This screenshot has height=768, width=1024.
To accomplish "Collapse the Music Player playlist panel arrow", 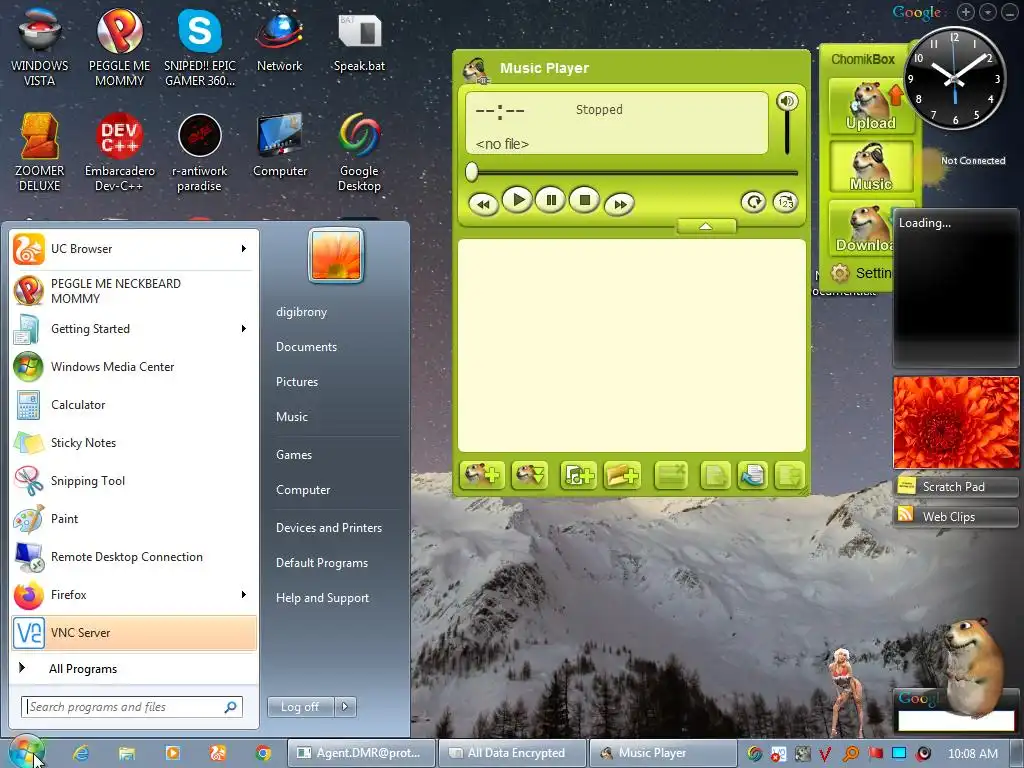I will pos(706,226).
